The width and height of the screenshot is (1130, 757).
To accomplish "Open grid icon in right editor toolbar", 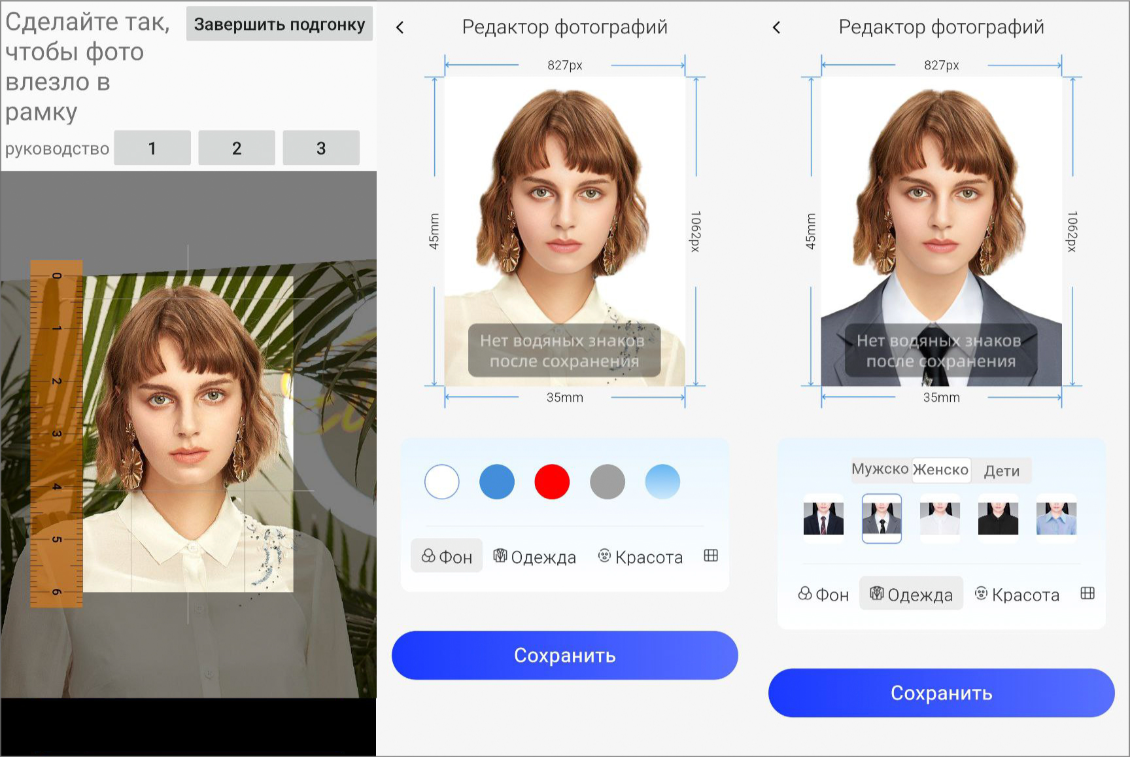I will tap(1087, 594).
